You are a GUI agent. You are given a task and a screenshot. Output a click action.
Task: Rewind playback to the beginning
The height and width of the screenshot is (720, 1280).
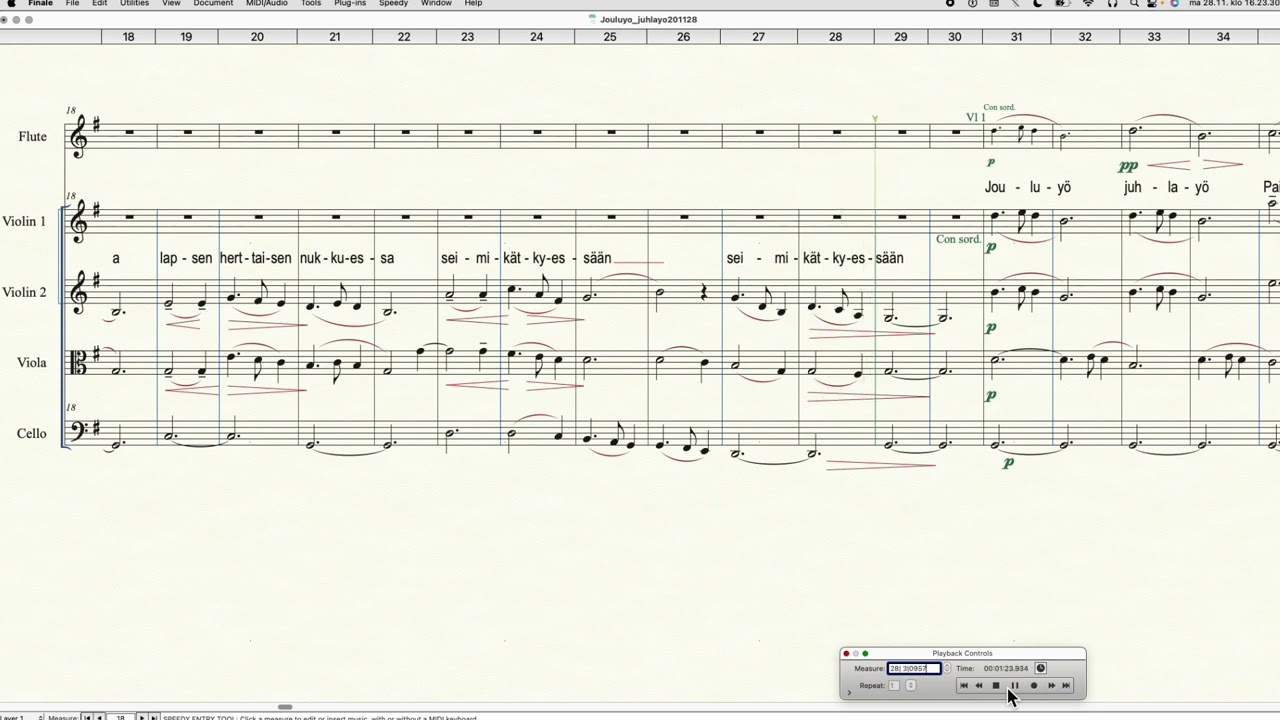click(963, 686)
